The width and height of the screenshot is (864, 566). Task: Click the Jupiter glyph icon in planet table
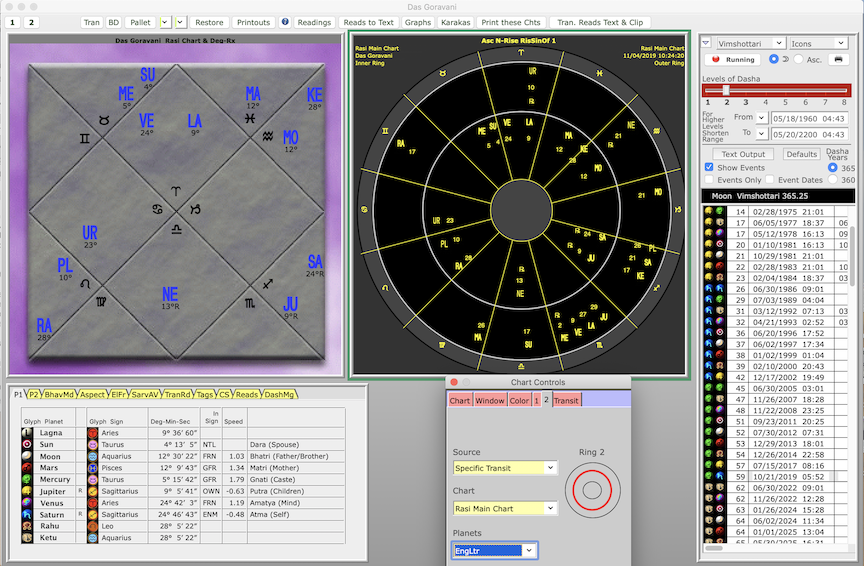click(27, 491)
